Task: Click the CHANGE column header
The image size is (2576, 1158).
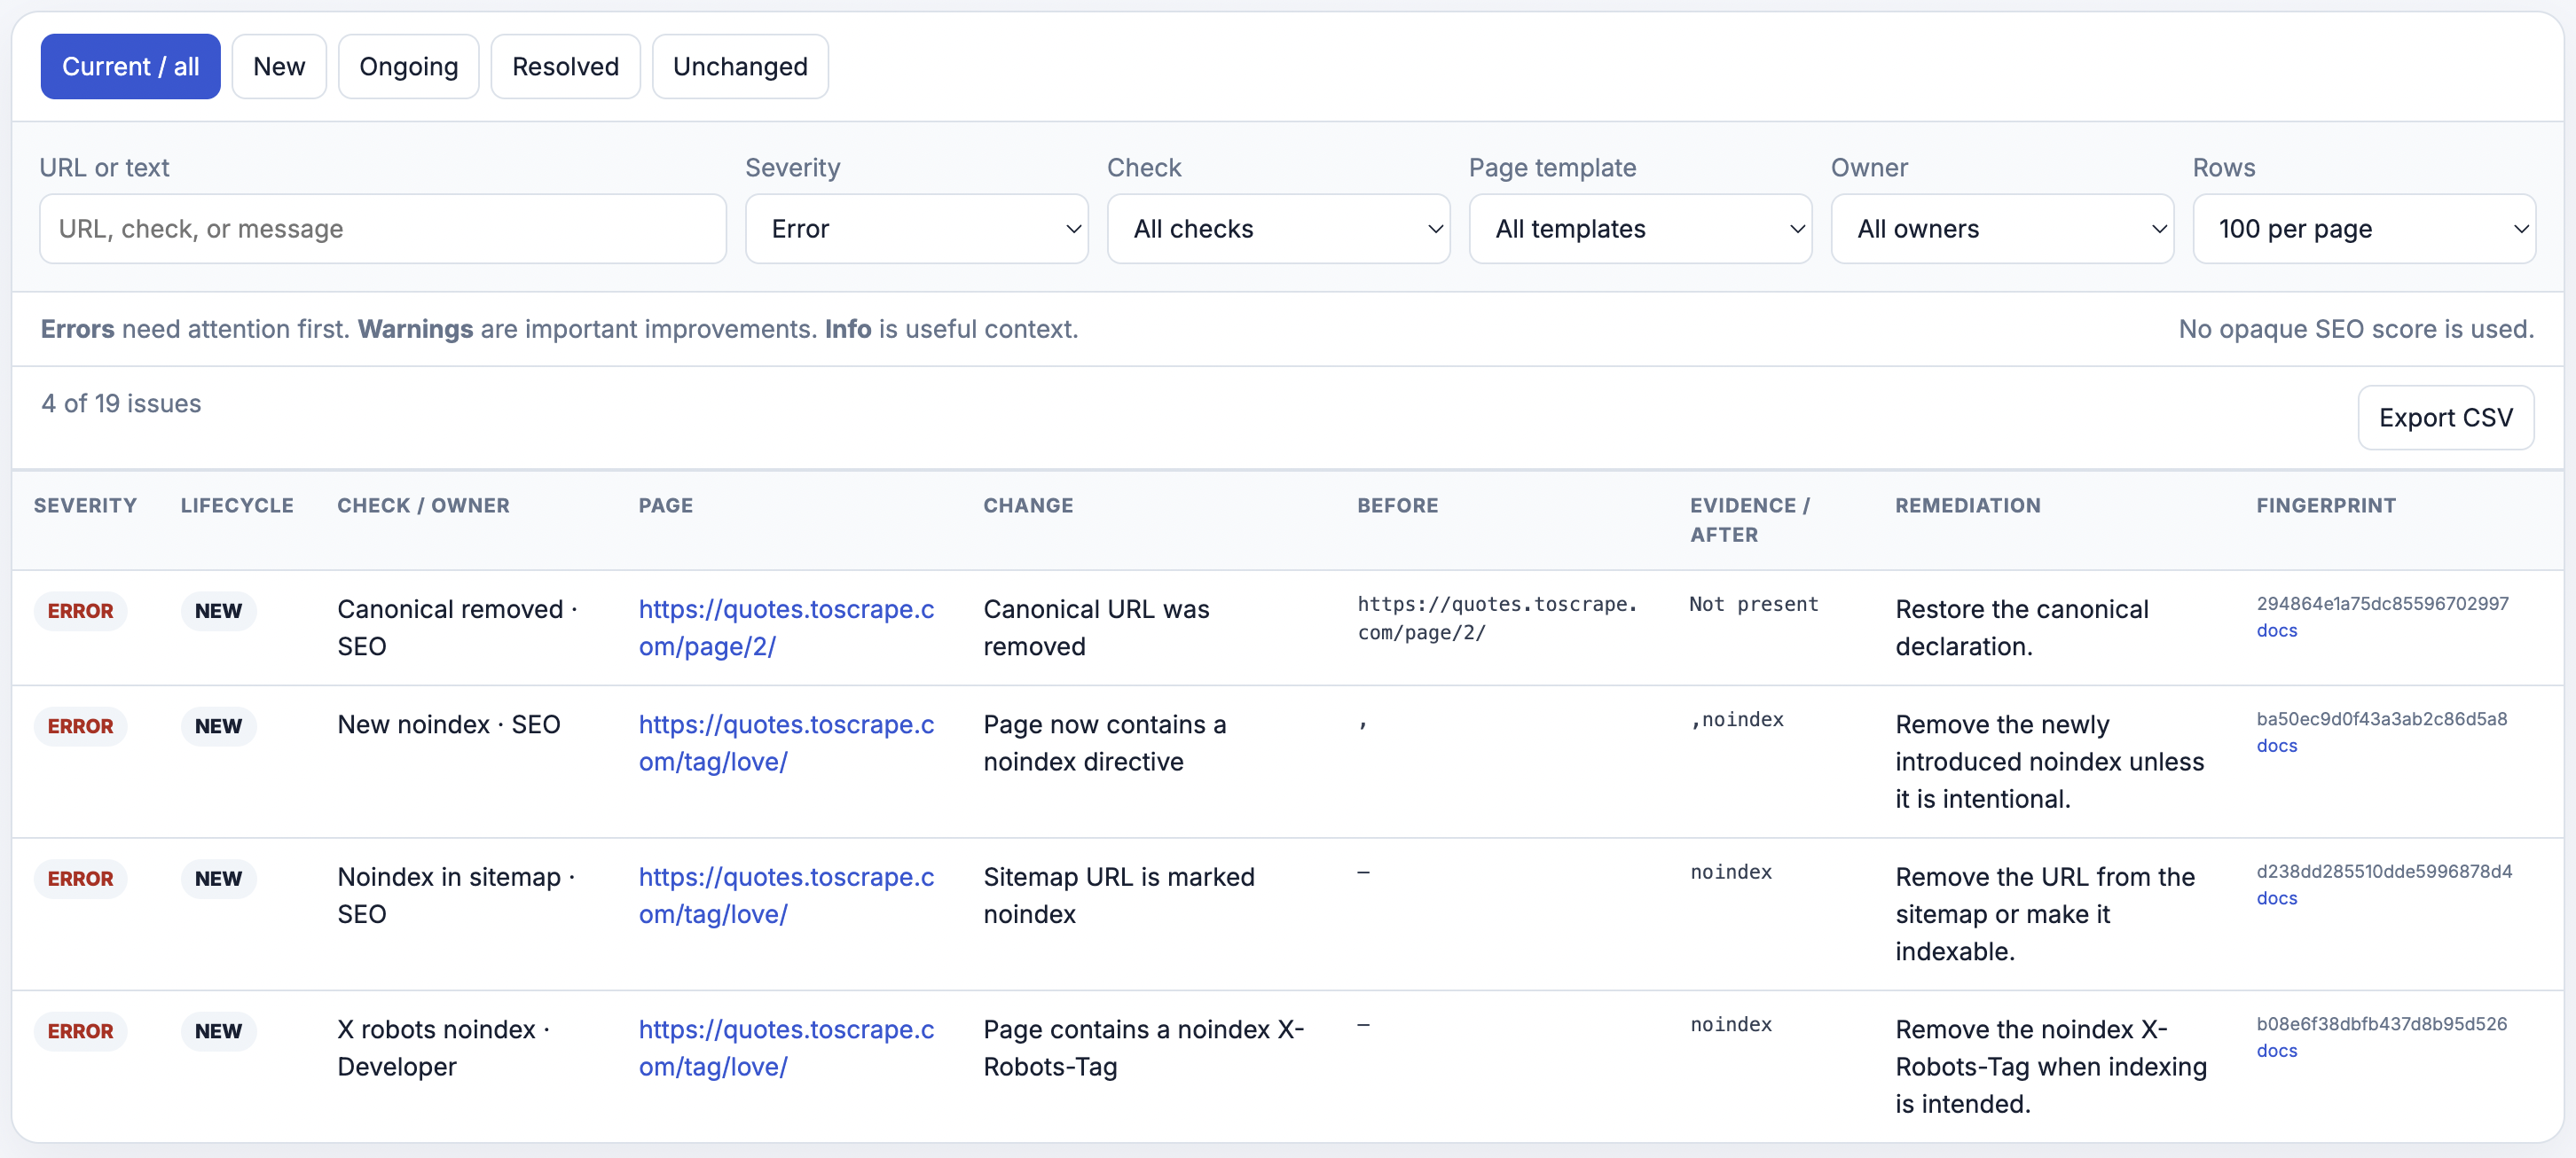Action: tap(1028, 506)
